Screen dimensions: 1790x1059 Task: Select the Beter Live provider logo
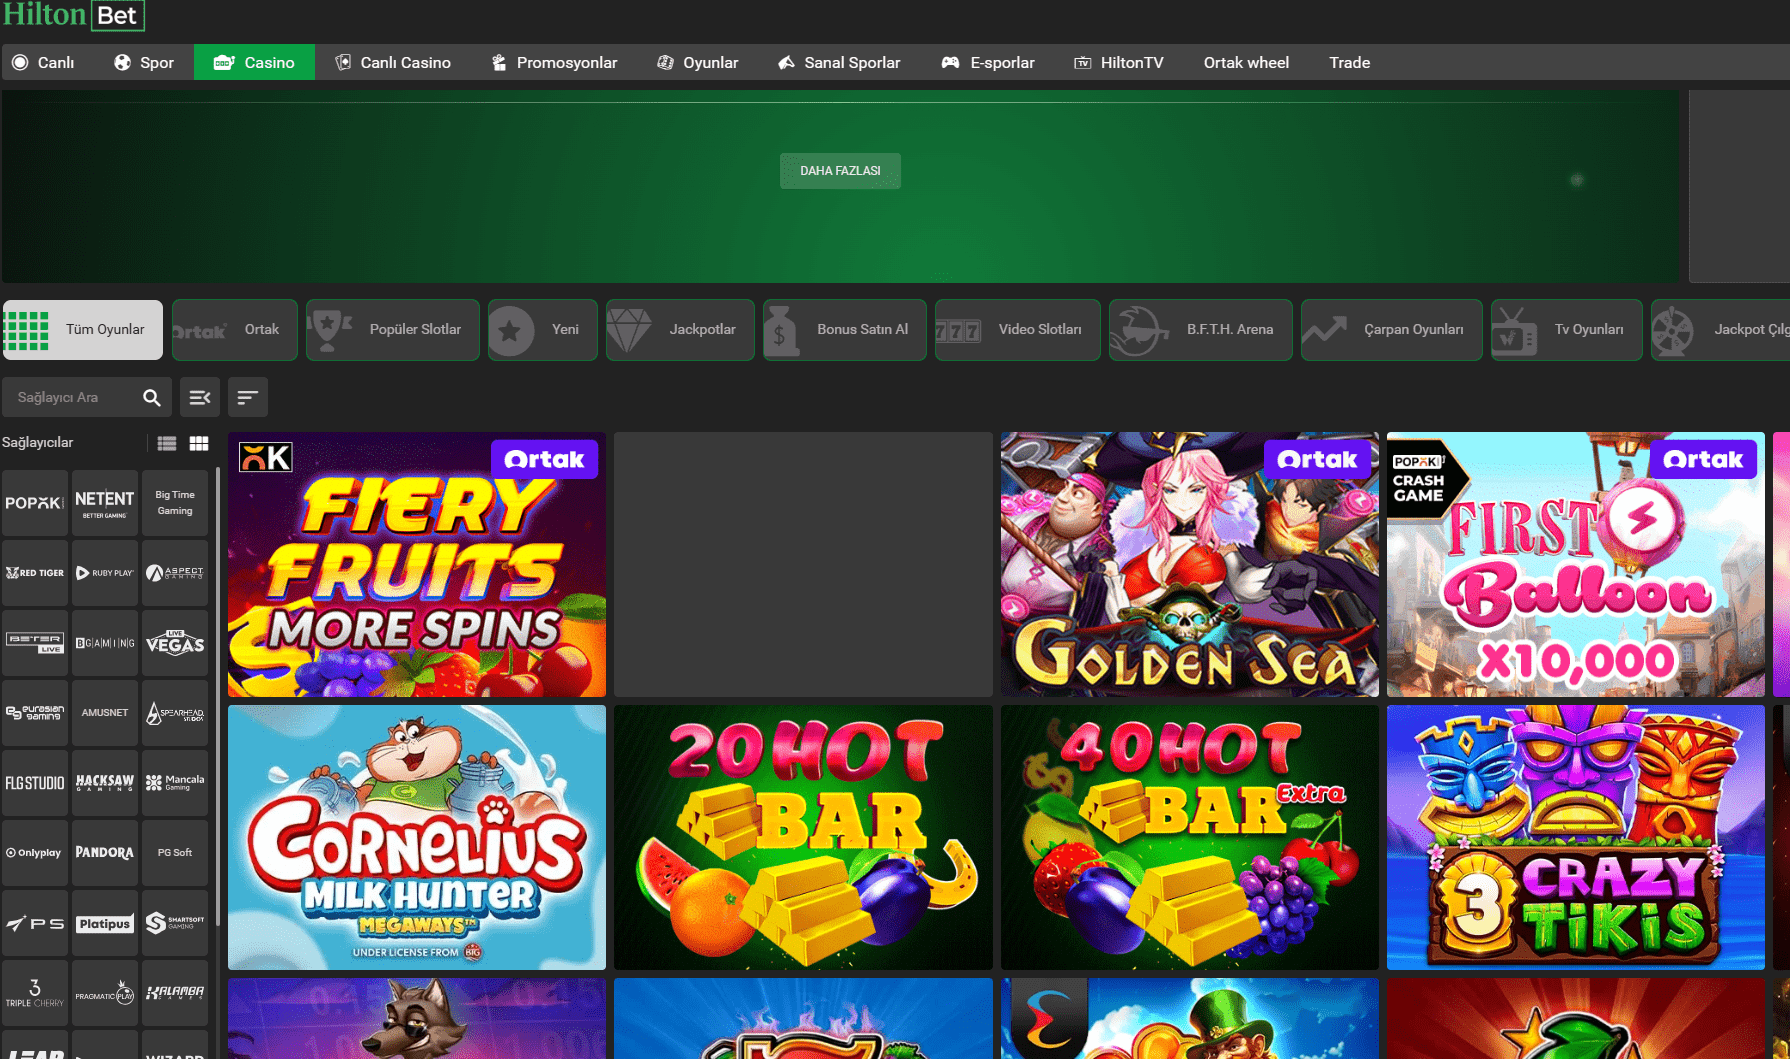coord(35,643)
